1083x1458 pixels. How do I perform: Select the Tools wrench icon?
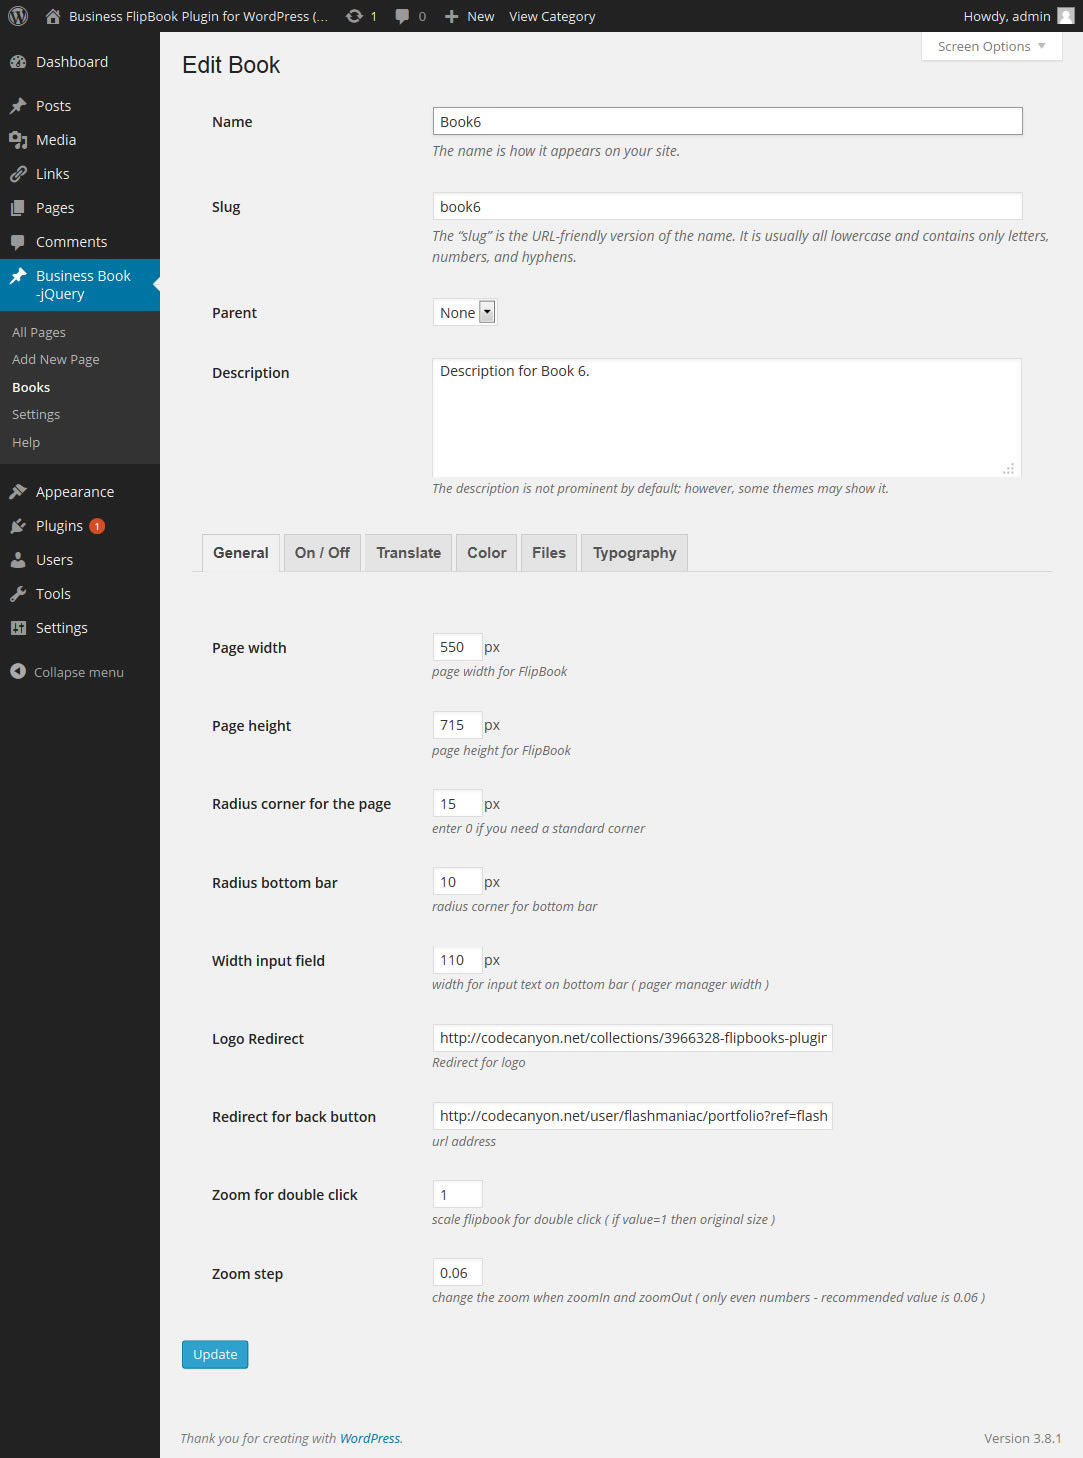(x=19, y=593)
